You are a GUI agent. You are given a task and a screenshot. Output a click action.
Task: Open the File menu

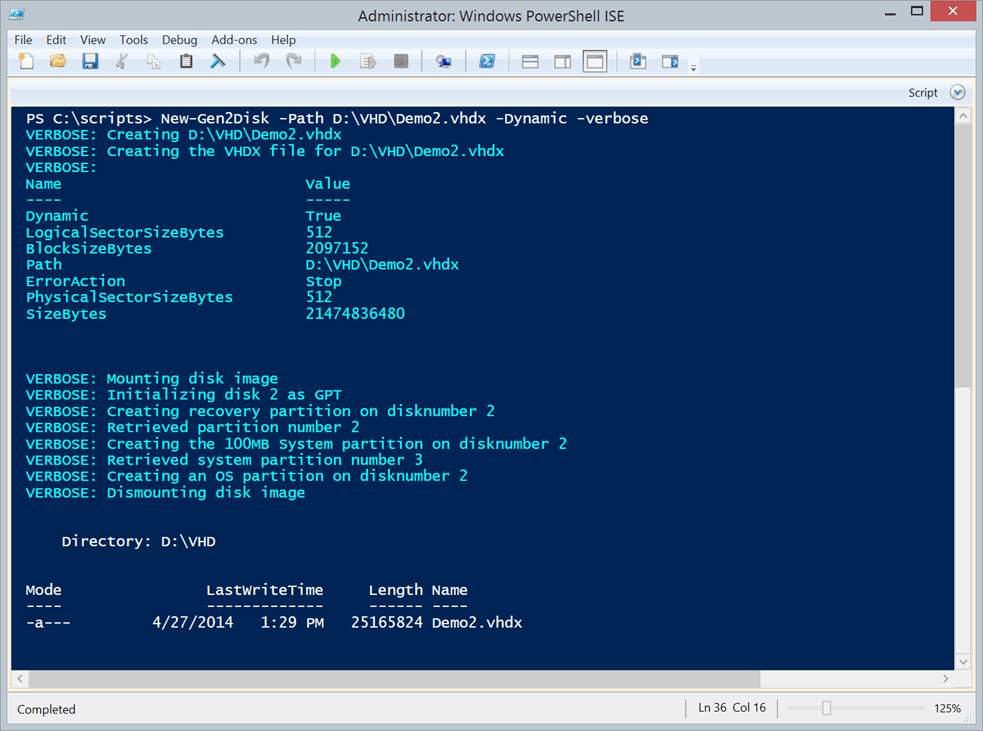click(x=23, y=39)
